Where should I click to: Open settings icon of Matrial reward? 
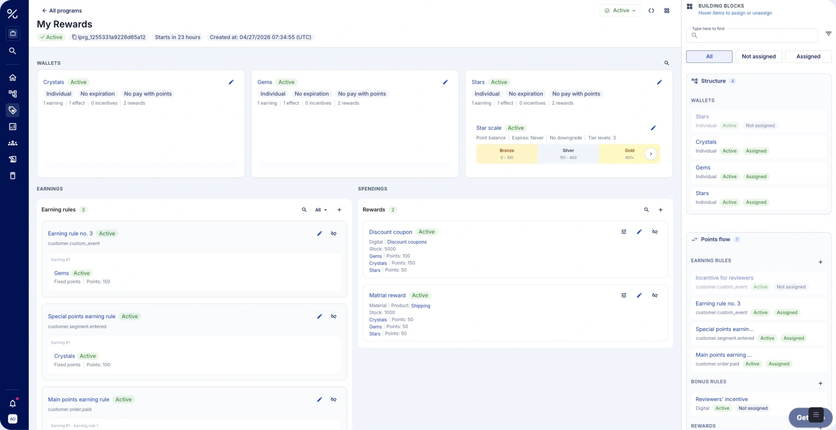pyautogui.click(x=624, y=295)
